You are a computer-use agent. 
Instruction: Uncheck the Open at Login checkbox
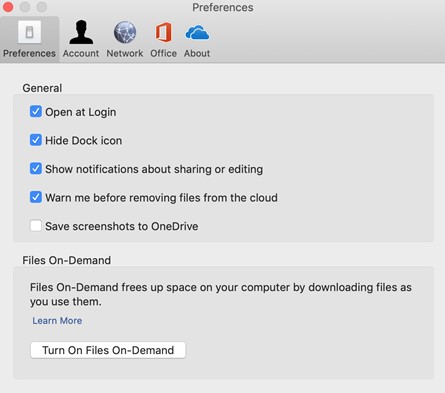pos(36,112)
